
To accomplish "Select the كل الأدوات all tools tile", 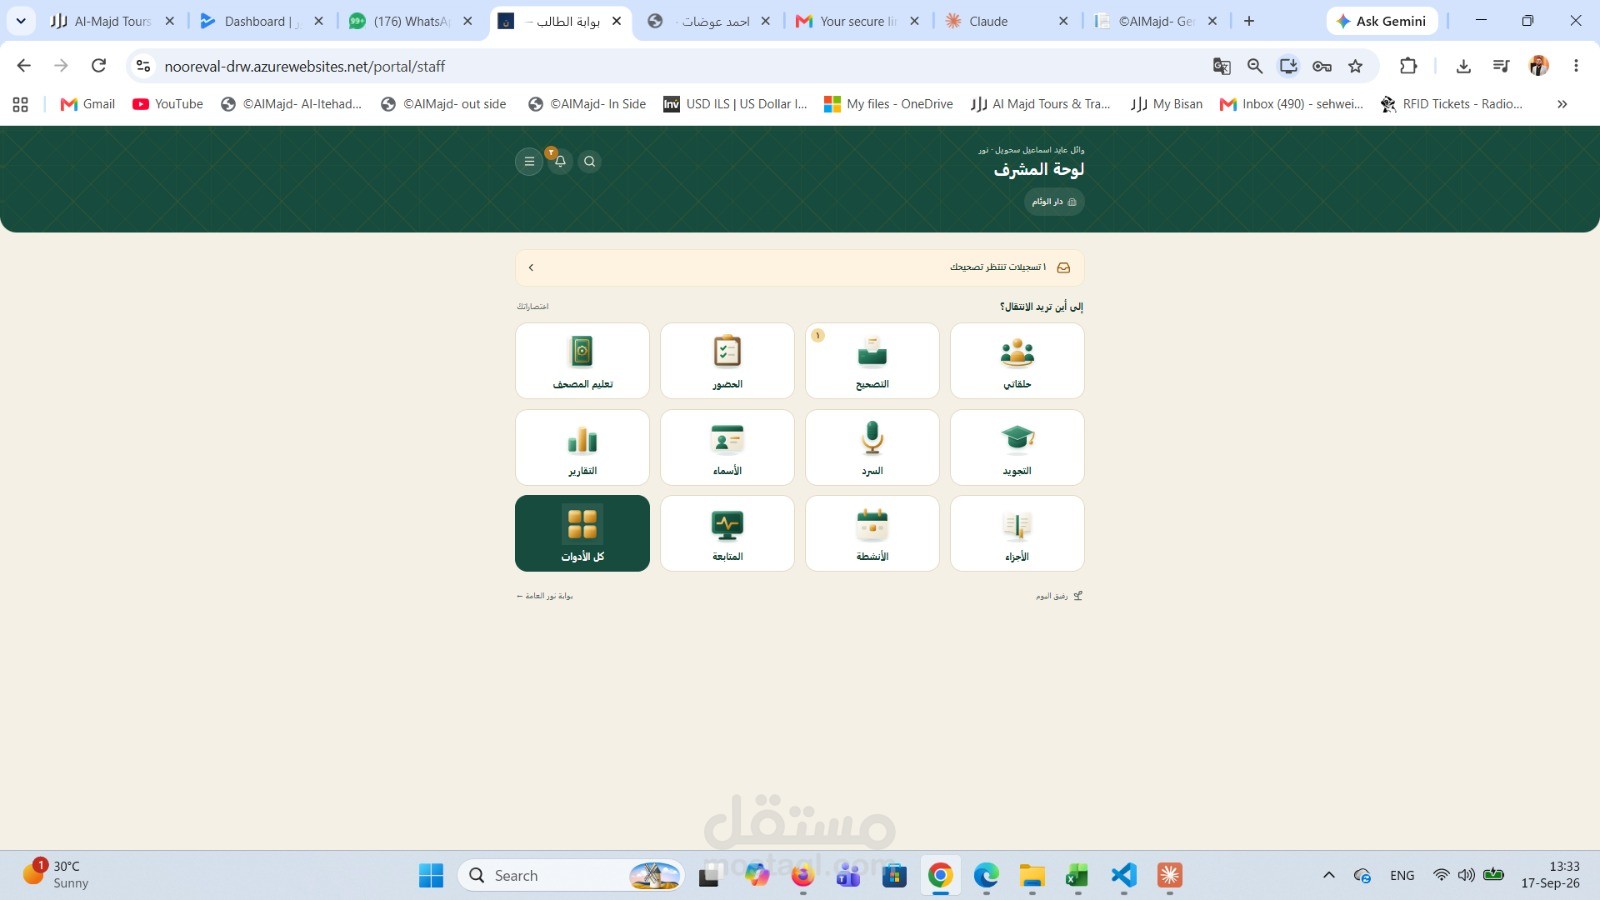I will point(582,533).
